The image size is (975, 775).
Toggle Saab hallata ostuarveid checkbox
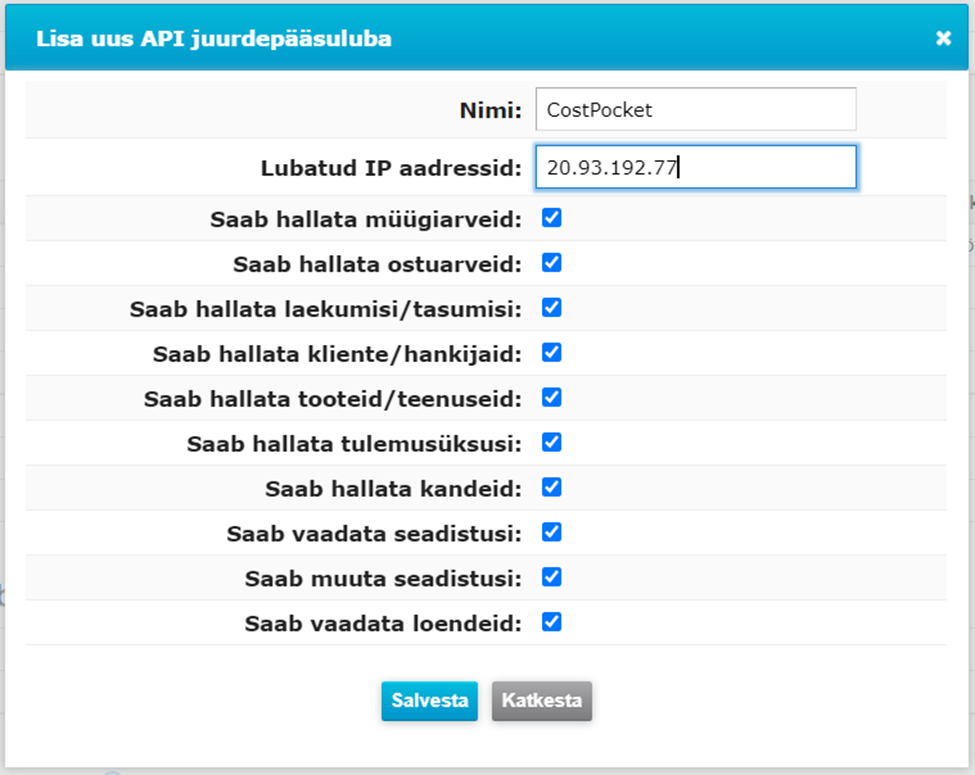pos(552,263)
